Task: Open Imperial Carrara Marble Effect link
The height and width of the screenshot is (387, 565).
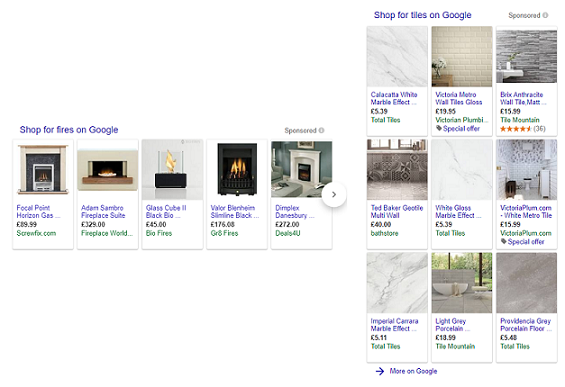Action: coord(394,325)
